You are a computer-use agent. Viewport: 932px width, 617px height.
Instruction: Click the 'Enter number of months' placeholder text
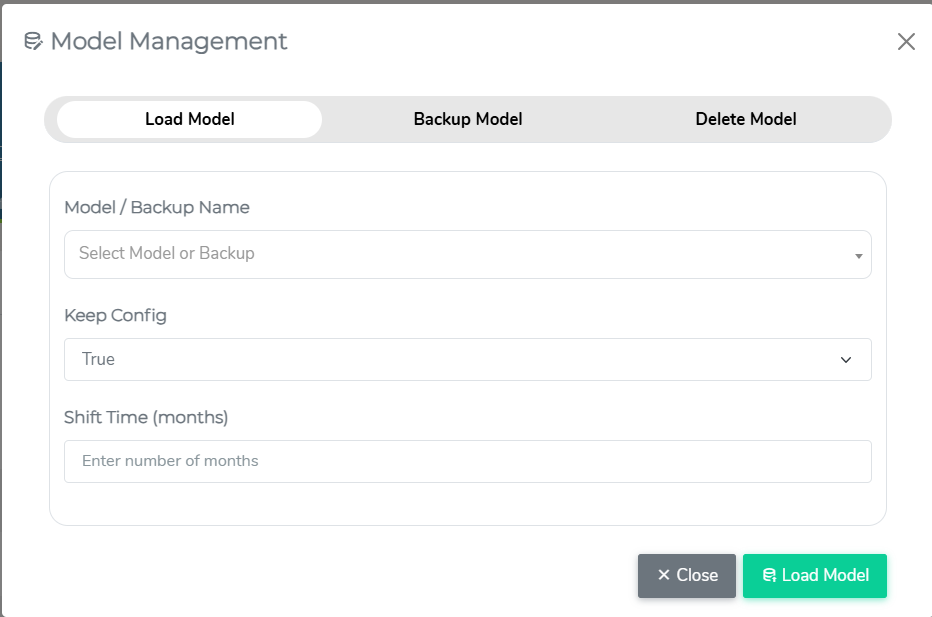pos(170,461)
